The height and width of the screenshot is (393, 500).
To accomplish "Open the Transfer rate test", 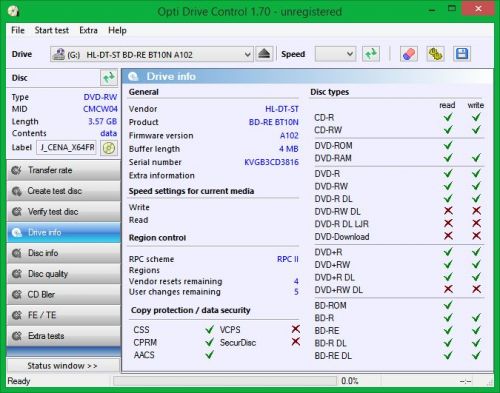I will (63, 170).
